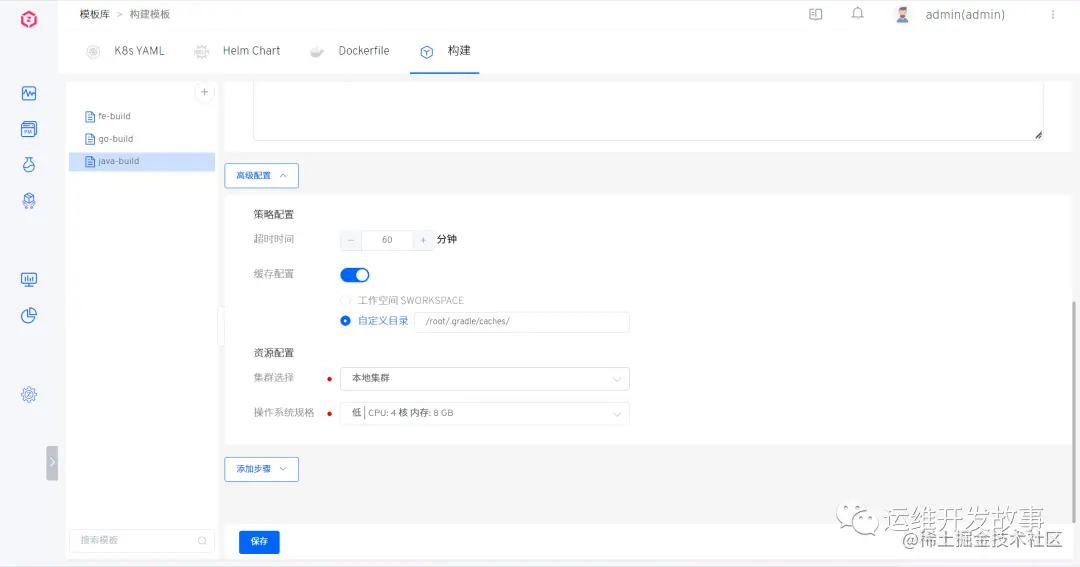Select the 自定义目录 radio option
Image resolution: width=1080 pixels, height=567 pixels.
(345, 321)
